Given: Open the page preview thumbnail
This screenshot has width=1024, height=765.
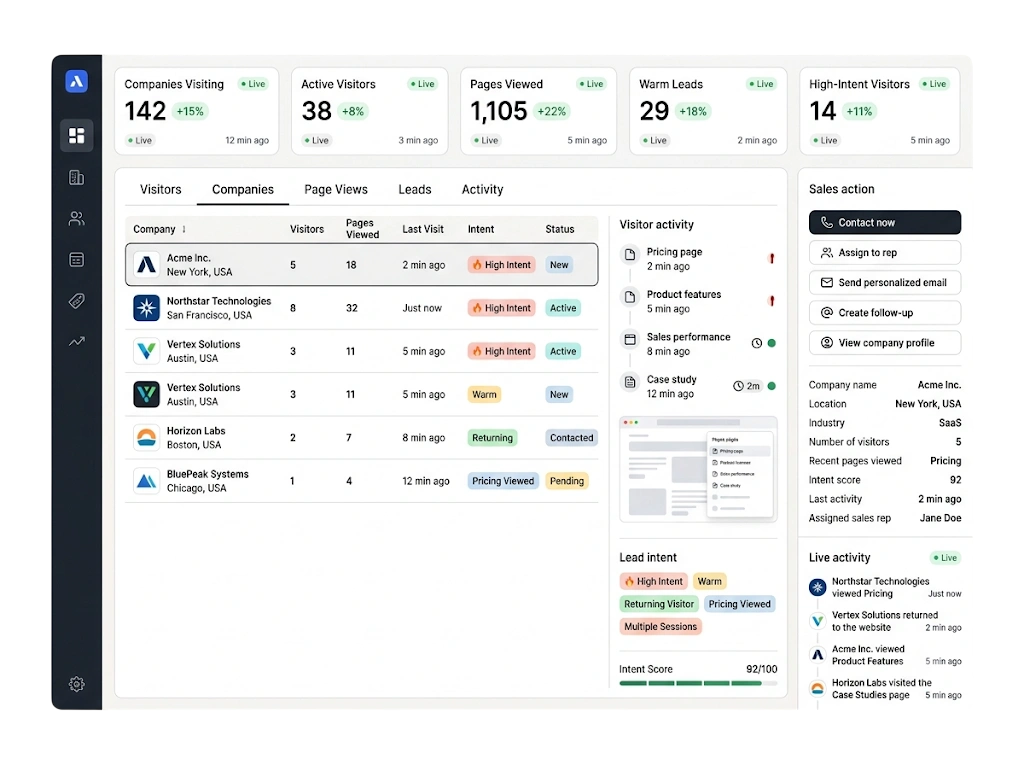Looking at the screenshot, I should click(698, 469).
